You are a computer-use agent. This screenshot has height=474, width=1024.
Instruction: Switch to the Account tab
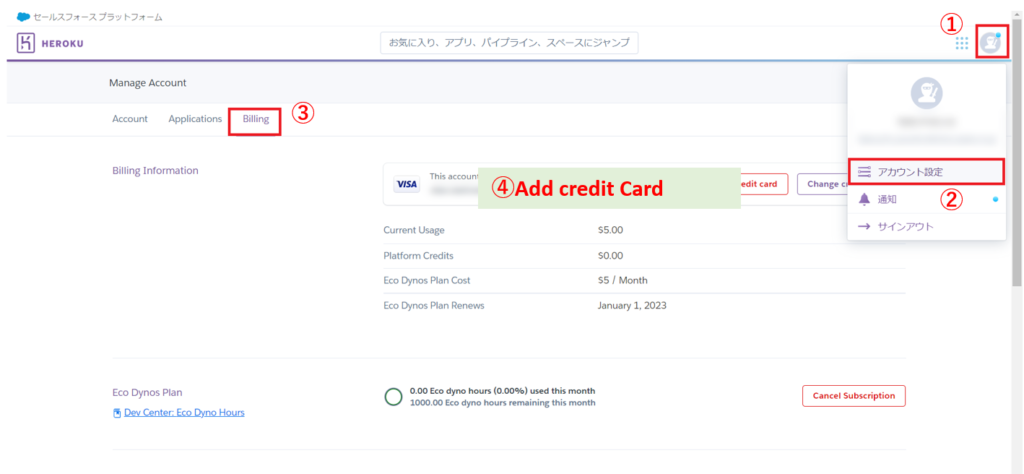pyautogui.click(x=130, y=119)
